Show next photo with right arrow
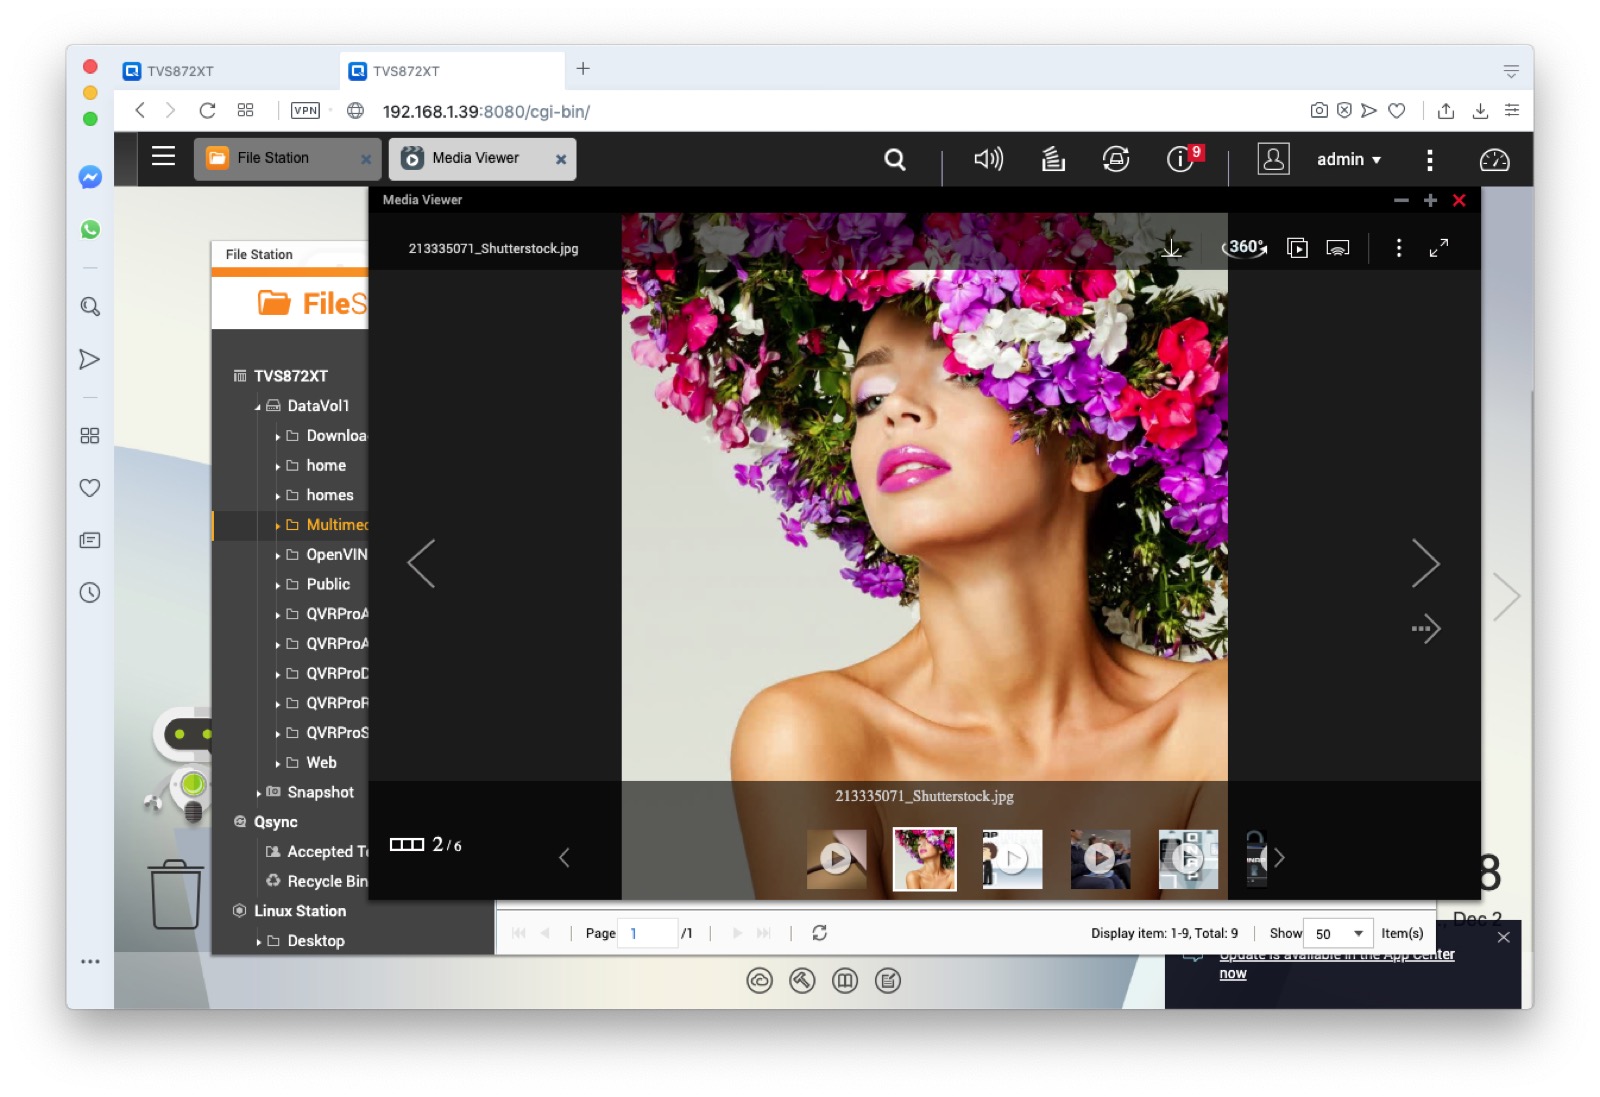Screen dimensions: 1600x1097 pos(1425,563)
